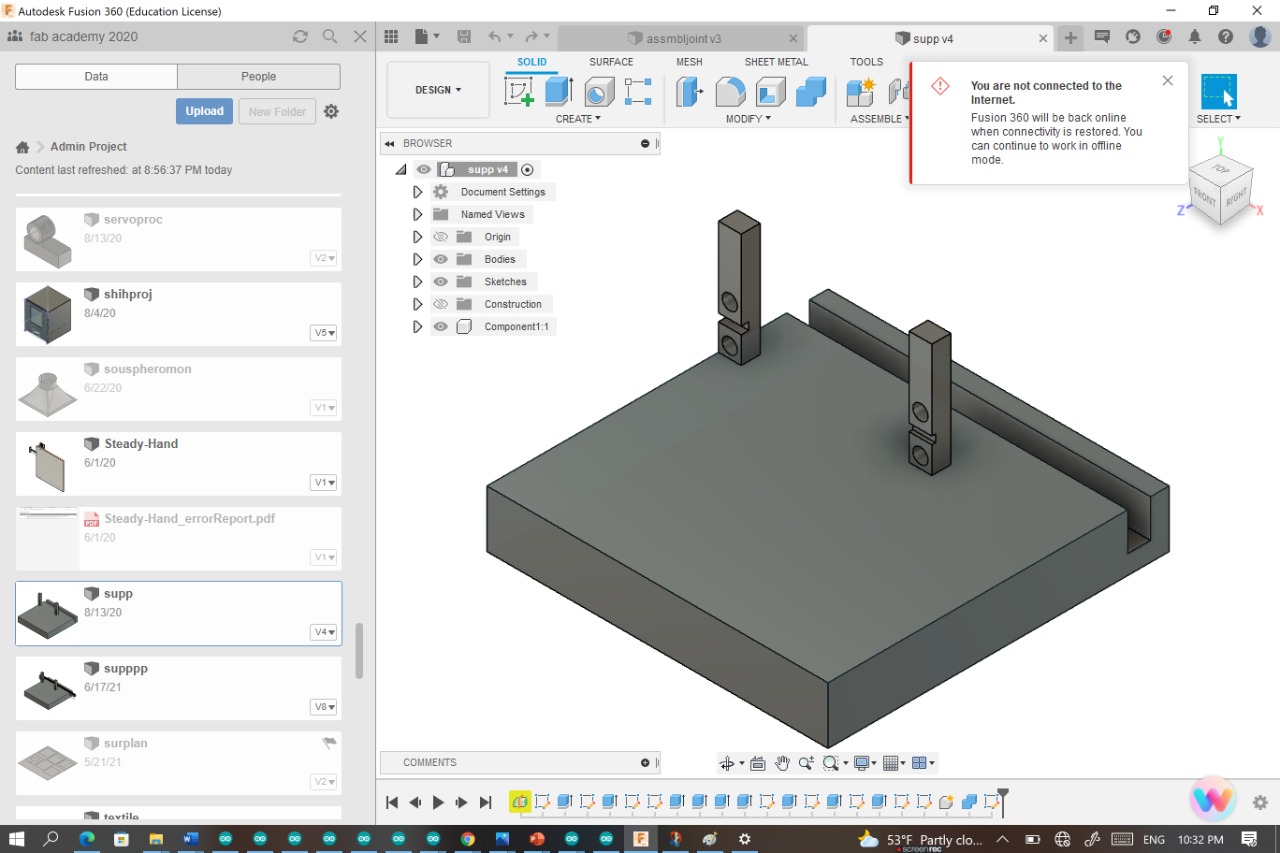Toggle visibility of supp v4 root component
The image size is (1280, 853).
(424, 170)
